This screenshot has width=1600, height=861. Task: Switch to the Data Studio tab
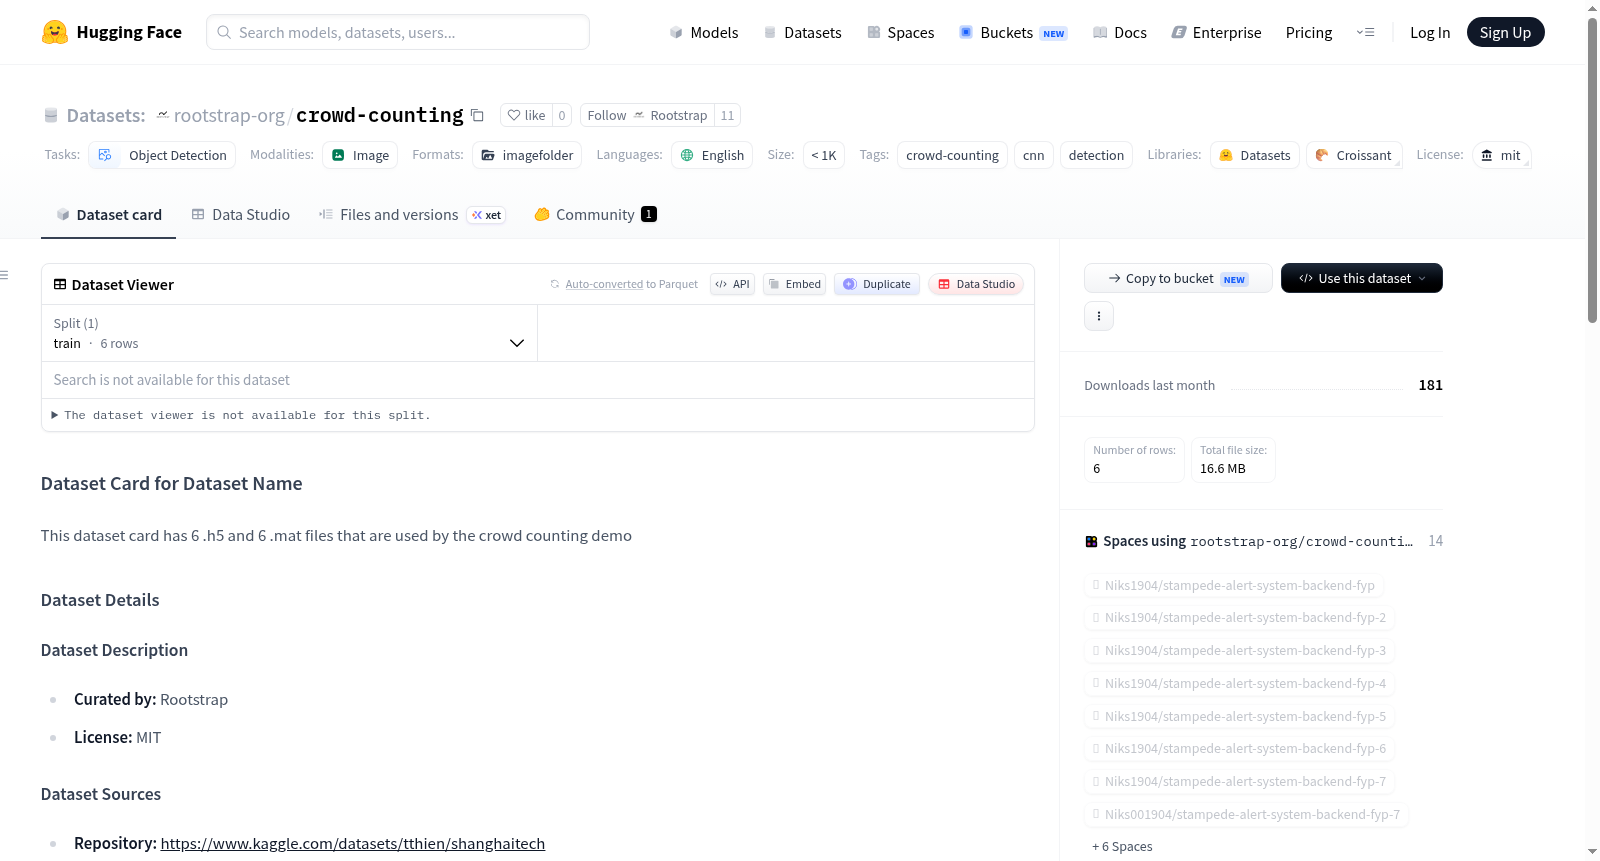[x=241, y=214]
